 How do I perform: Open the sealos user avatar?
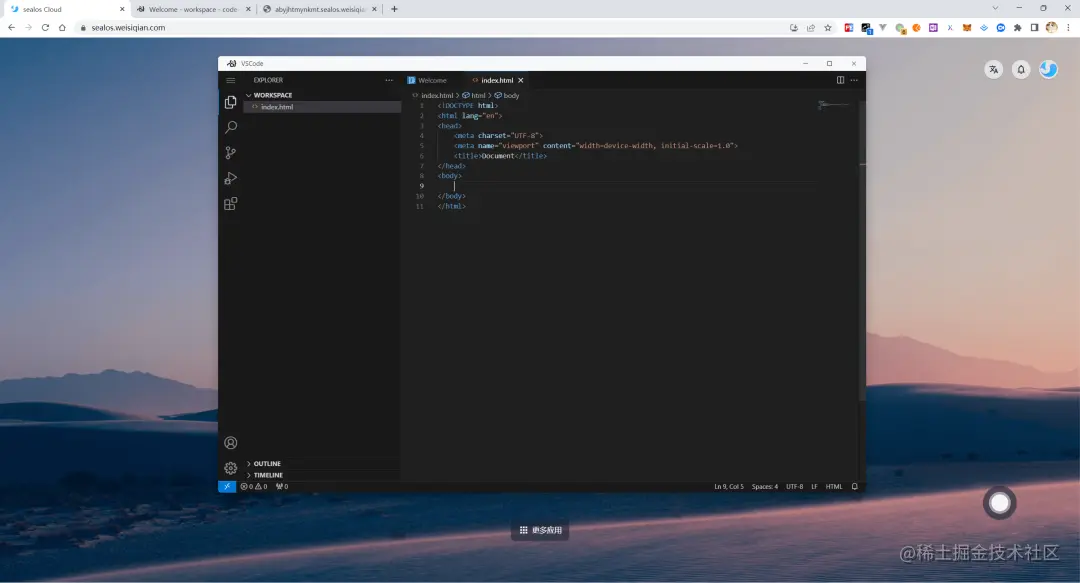click(x=1048, y=70)
